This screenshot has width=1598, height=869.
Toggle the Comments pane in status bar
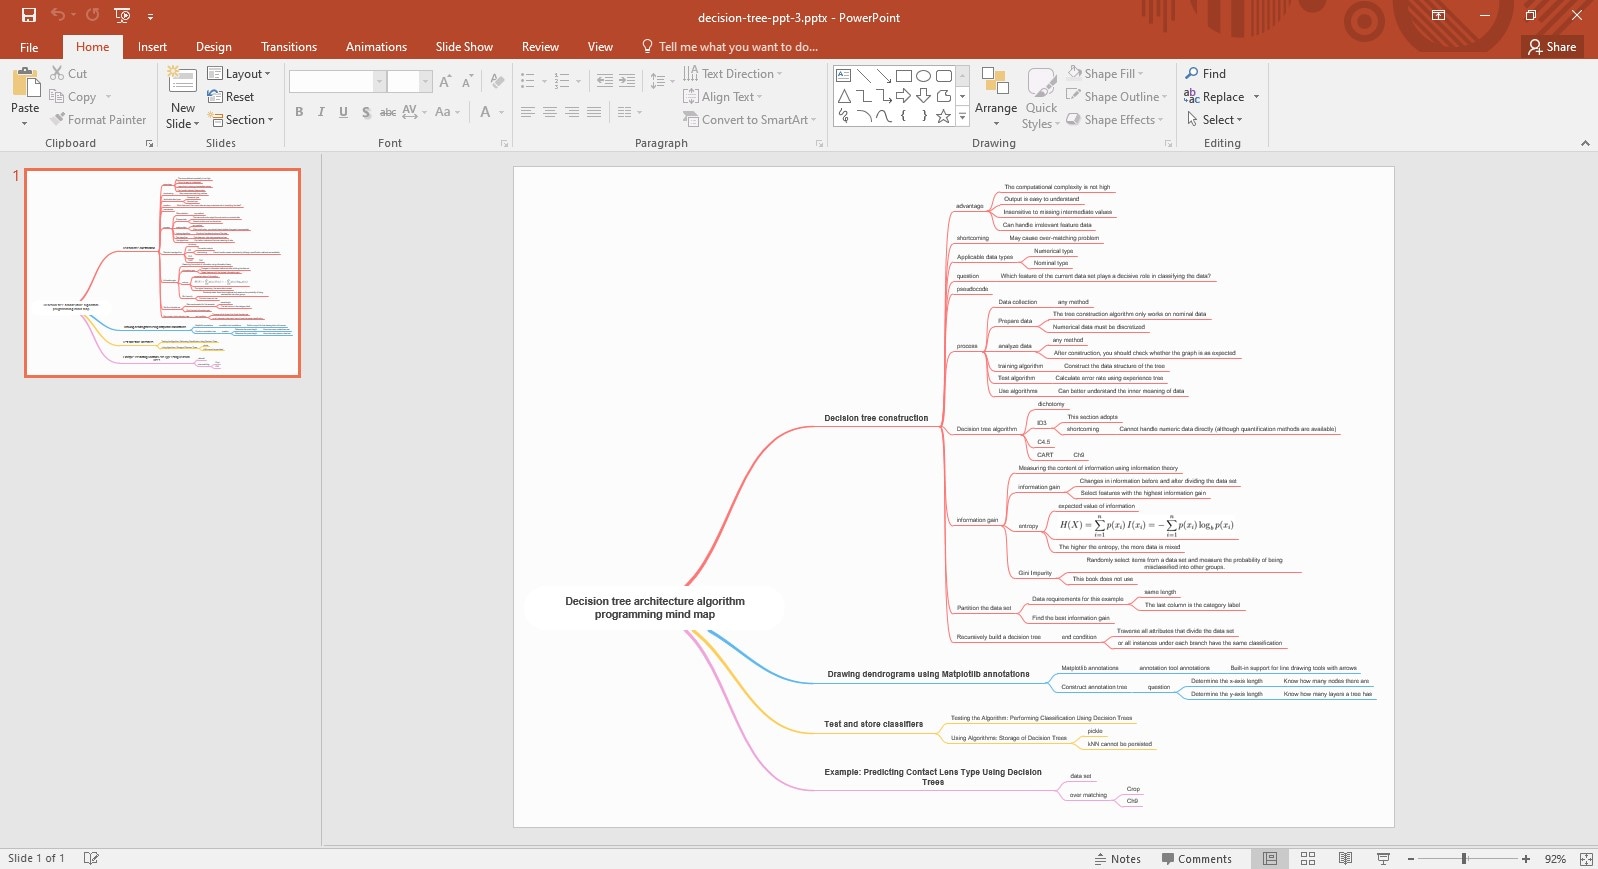(1196, 859)
